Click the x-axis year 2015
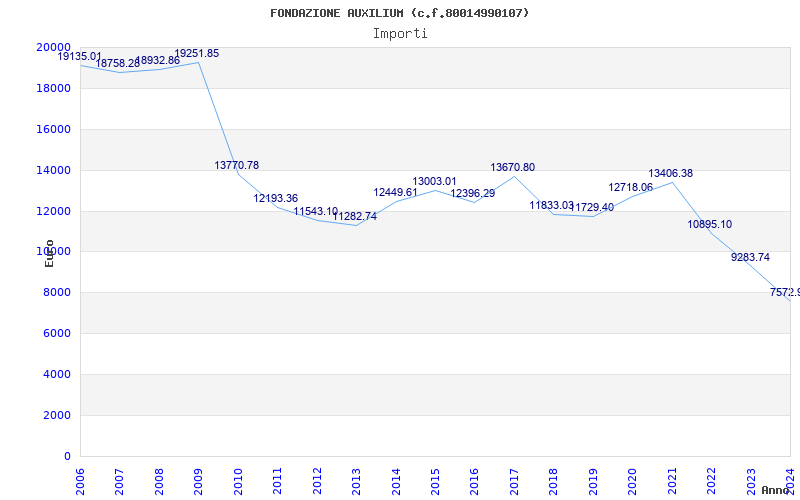Screen dimensions: 800x500 click(x=435, y=481)
